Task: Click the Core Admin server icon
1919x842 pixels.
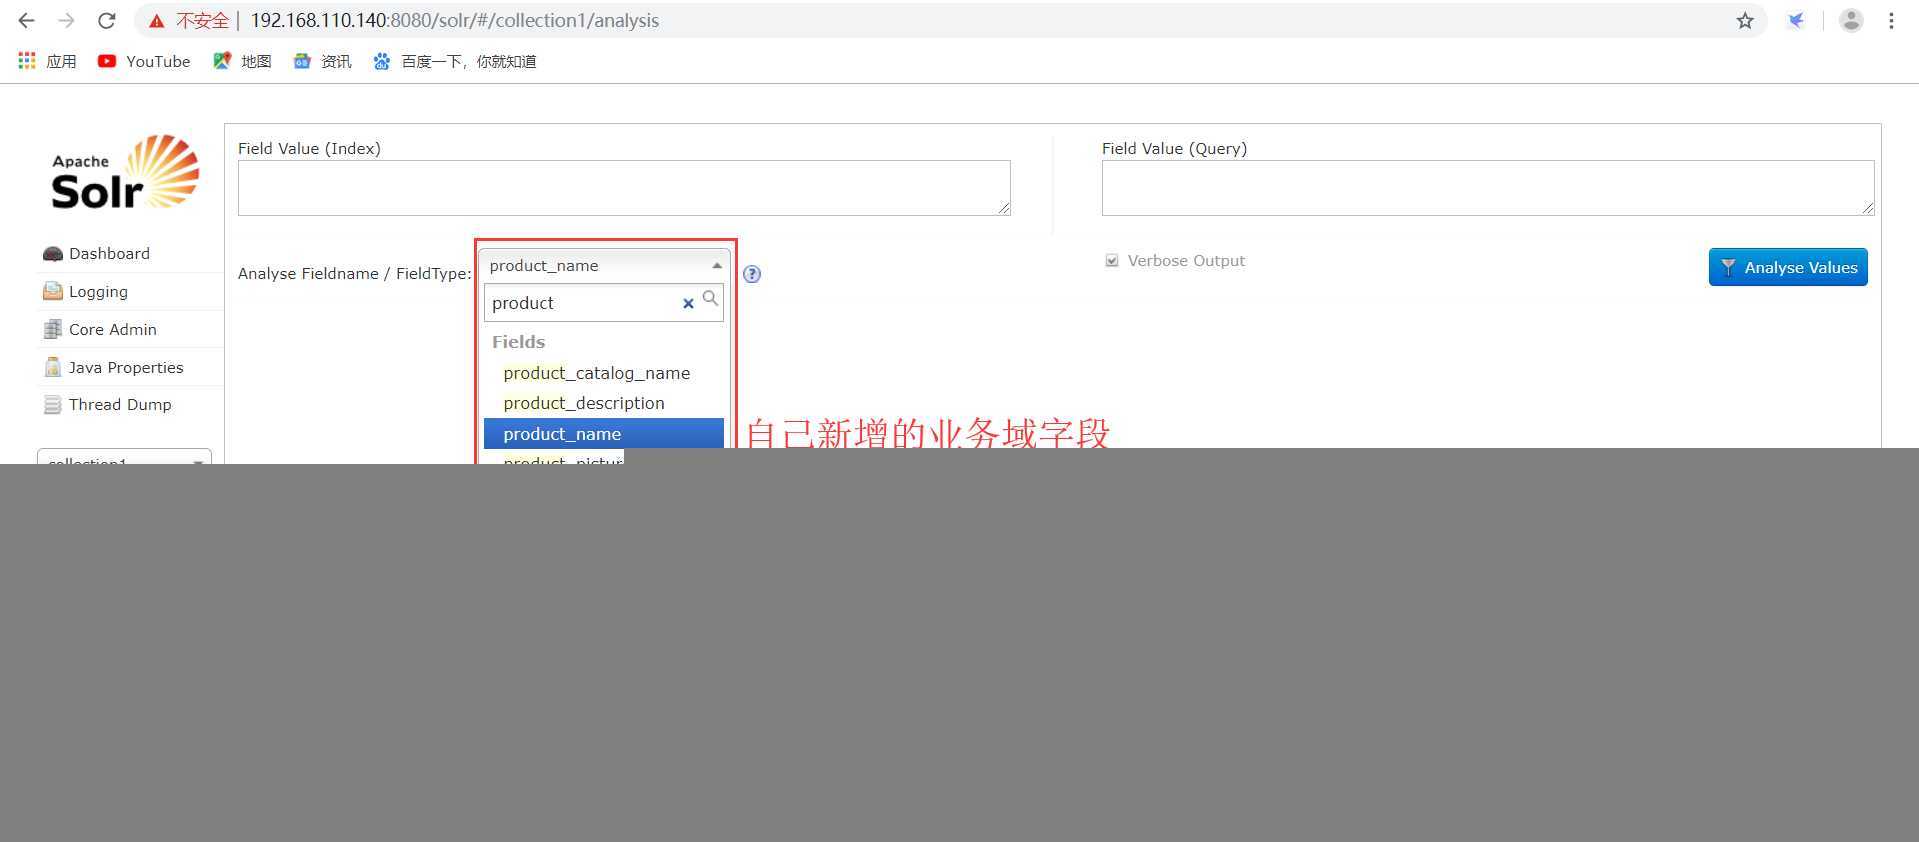Action: (53, 329)
